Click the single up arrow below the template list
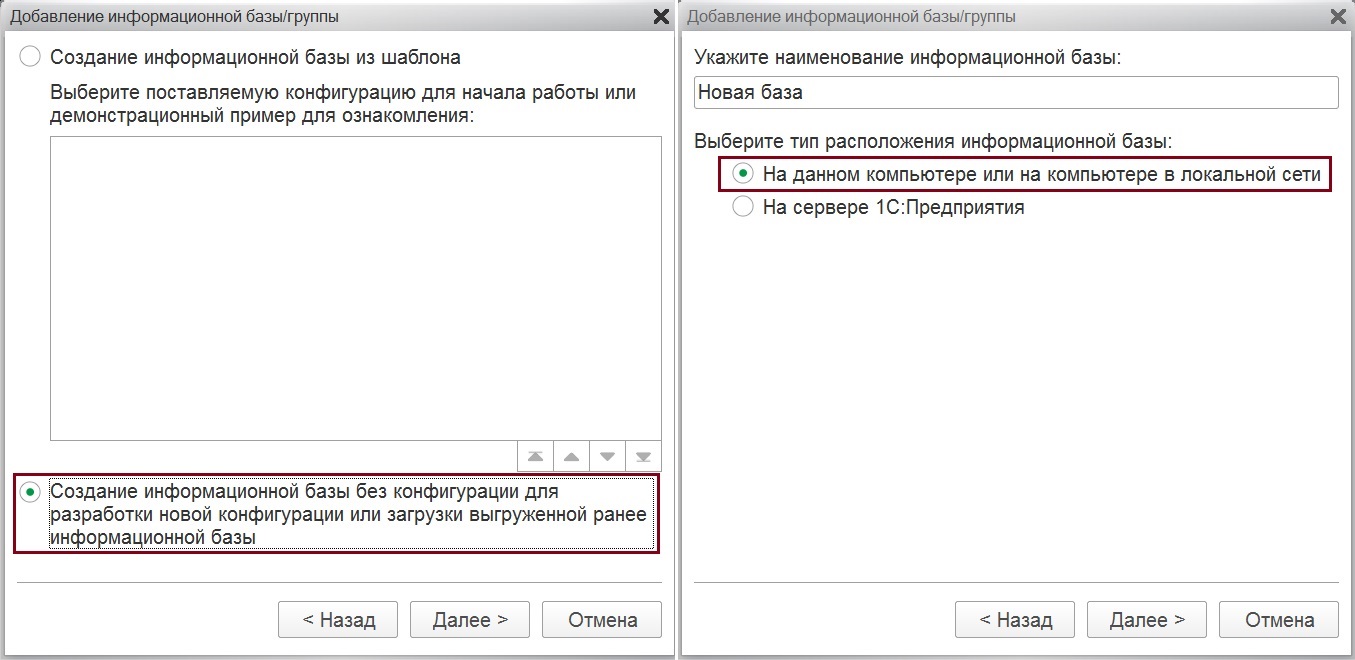The height and width of the screenshot is (660, 1355). [x=571, y=457]
